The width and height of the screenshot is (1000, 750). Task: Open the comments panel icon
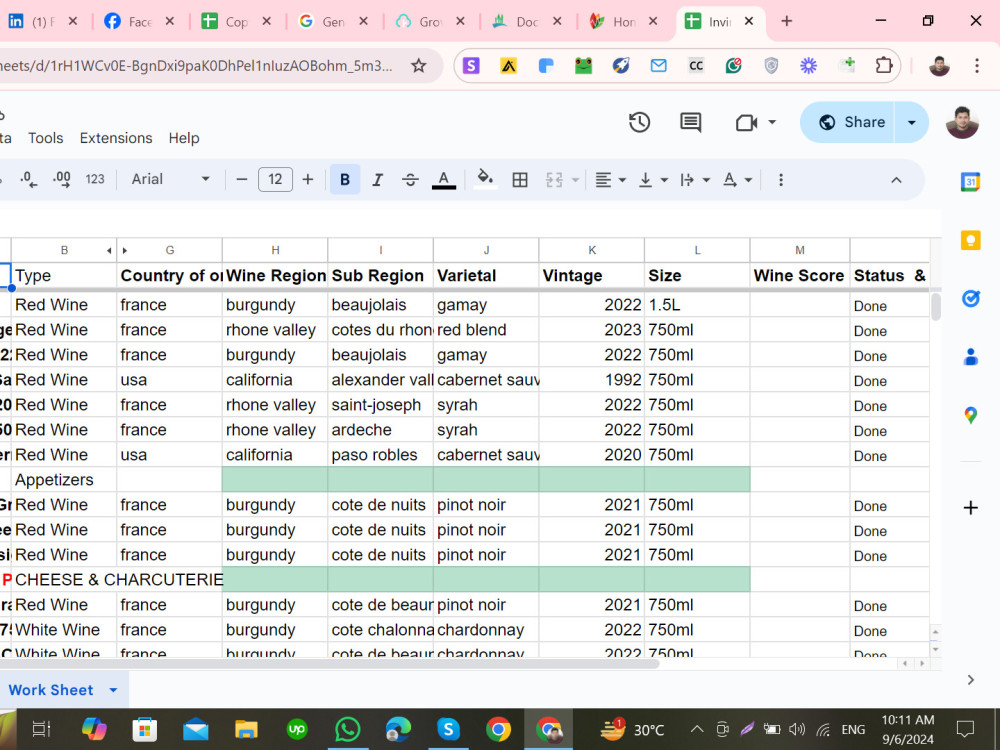coord(691,122)
